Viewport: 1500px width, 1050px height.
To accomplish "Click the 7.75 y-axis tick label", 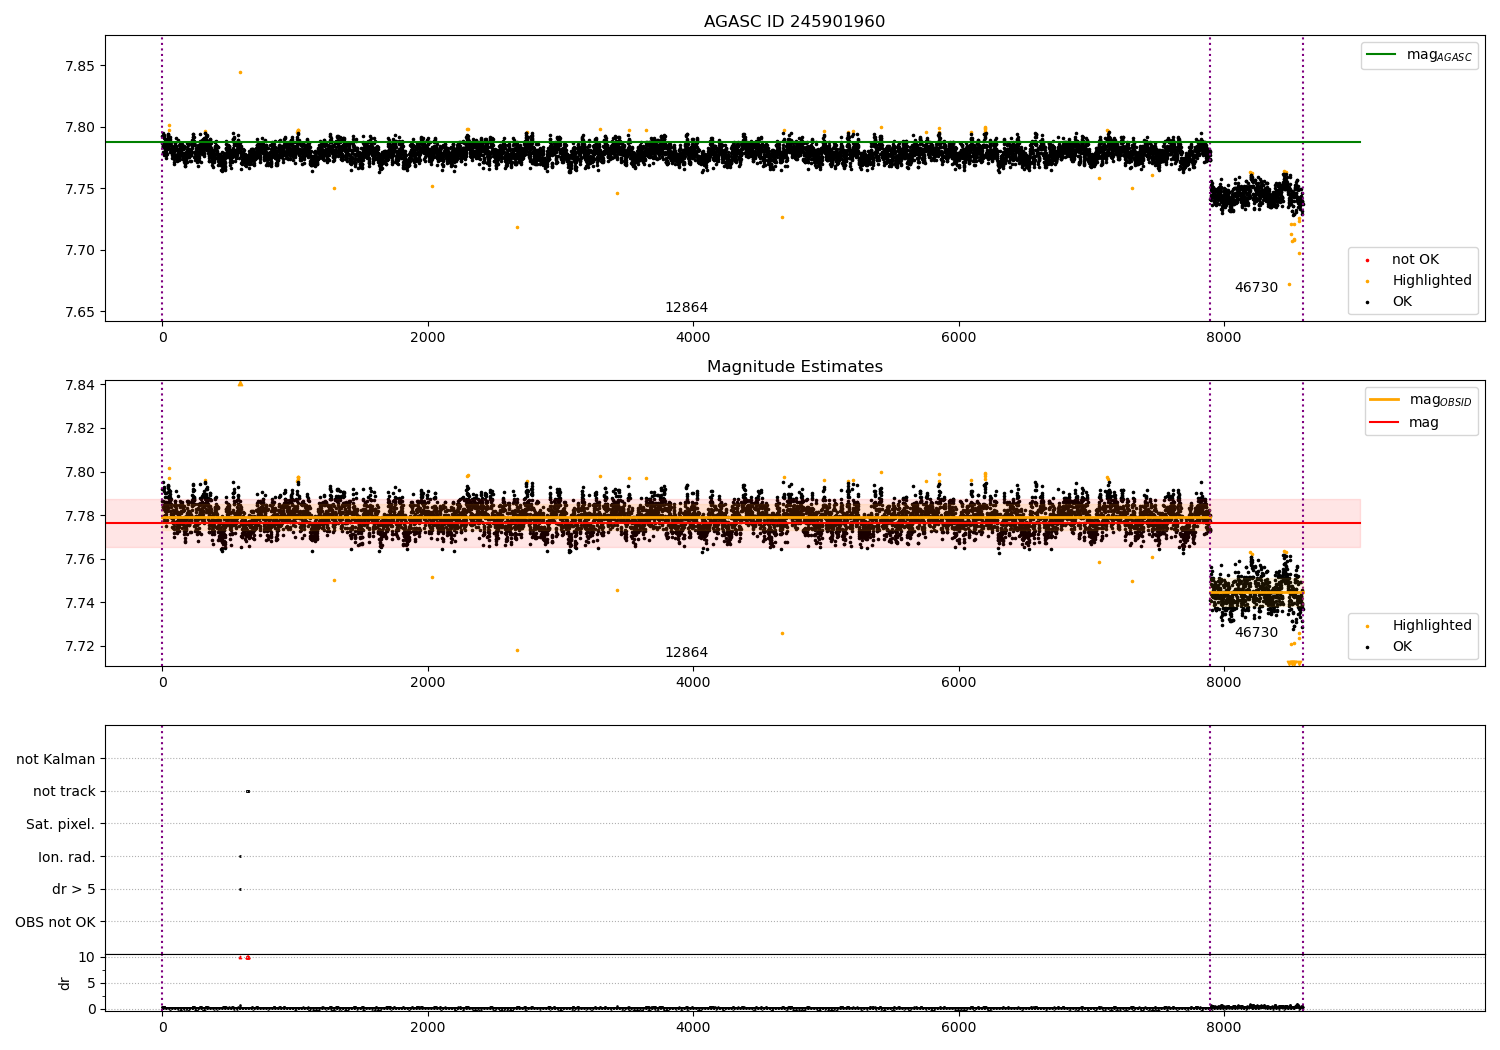I will (80, 189).
